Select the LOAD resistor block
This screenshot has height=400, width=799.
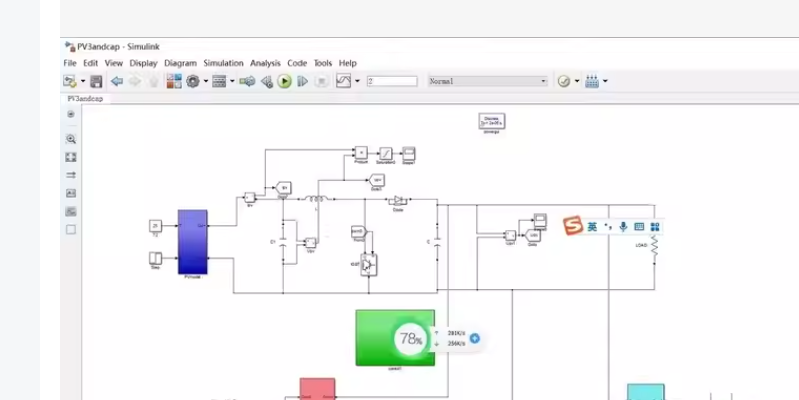click(x=654, y=249)
